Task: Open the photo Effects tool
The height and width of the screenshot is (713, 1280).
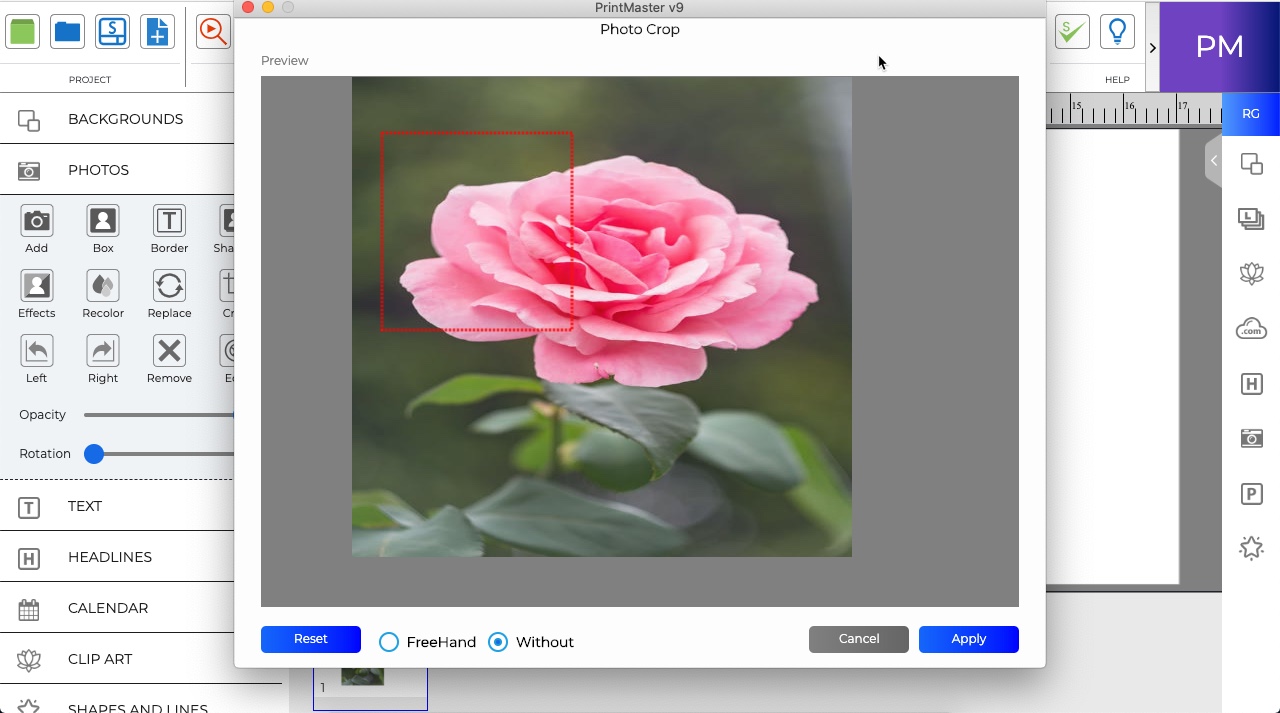Action: coord(36,293)
